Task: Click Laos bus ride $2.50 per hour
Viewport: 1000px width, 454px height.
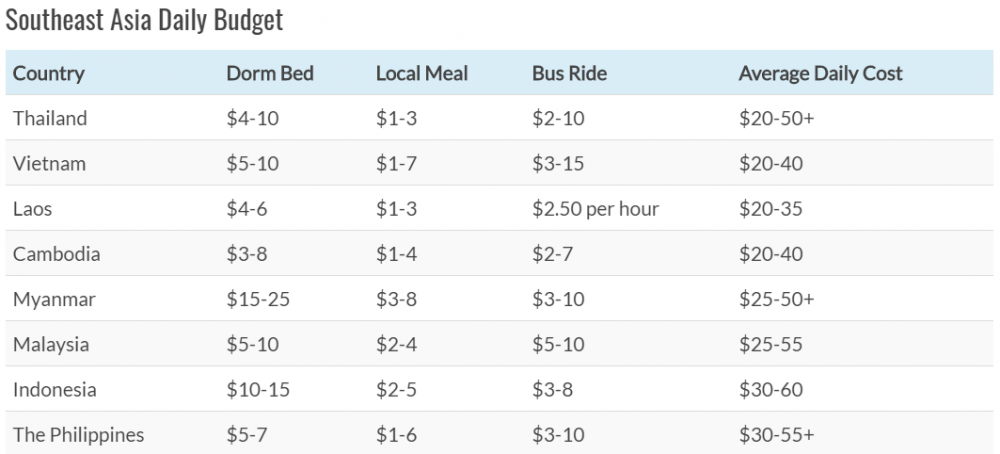Action: pyautogui.click(x=595, y=209)
